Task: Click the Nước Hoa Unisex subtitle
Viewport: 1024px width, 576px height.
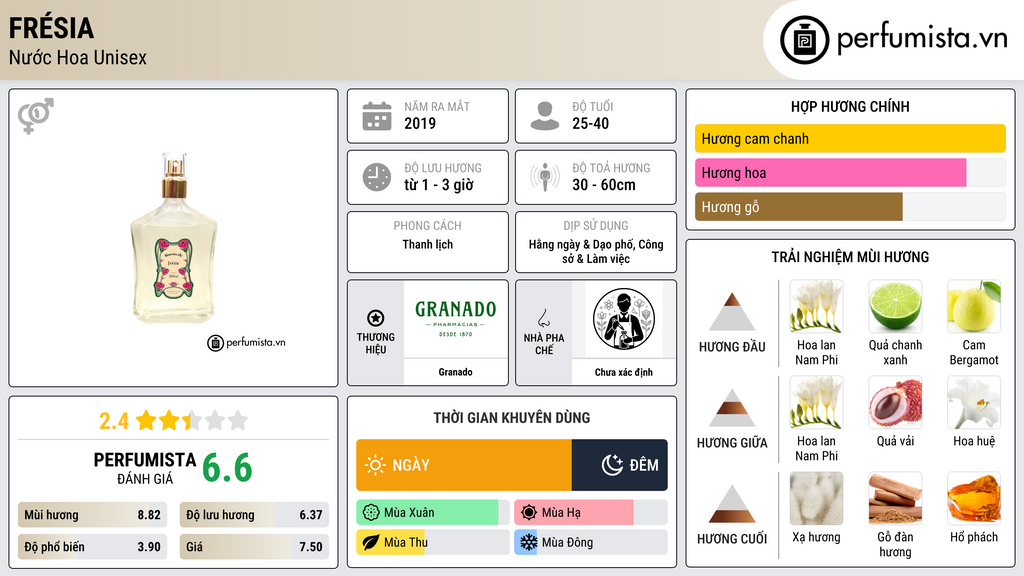Action: (x=78, y=58)
